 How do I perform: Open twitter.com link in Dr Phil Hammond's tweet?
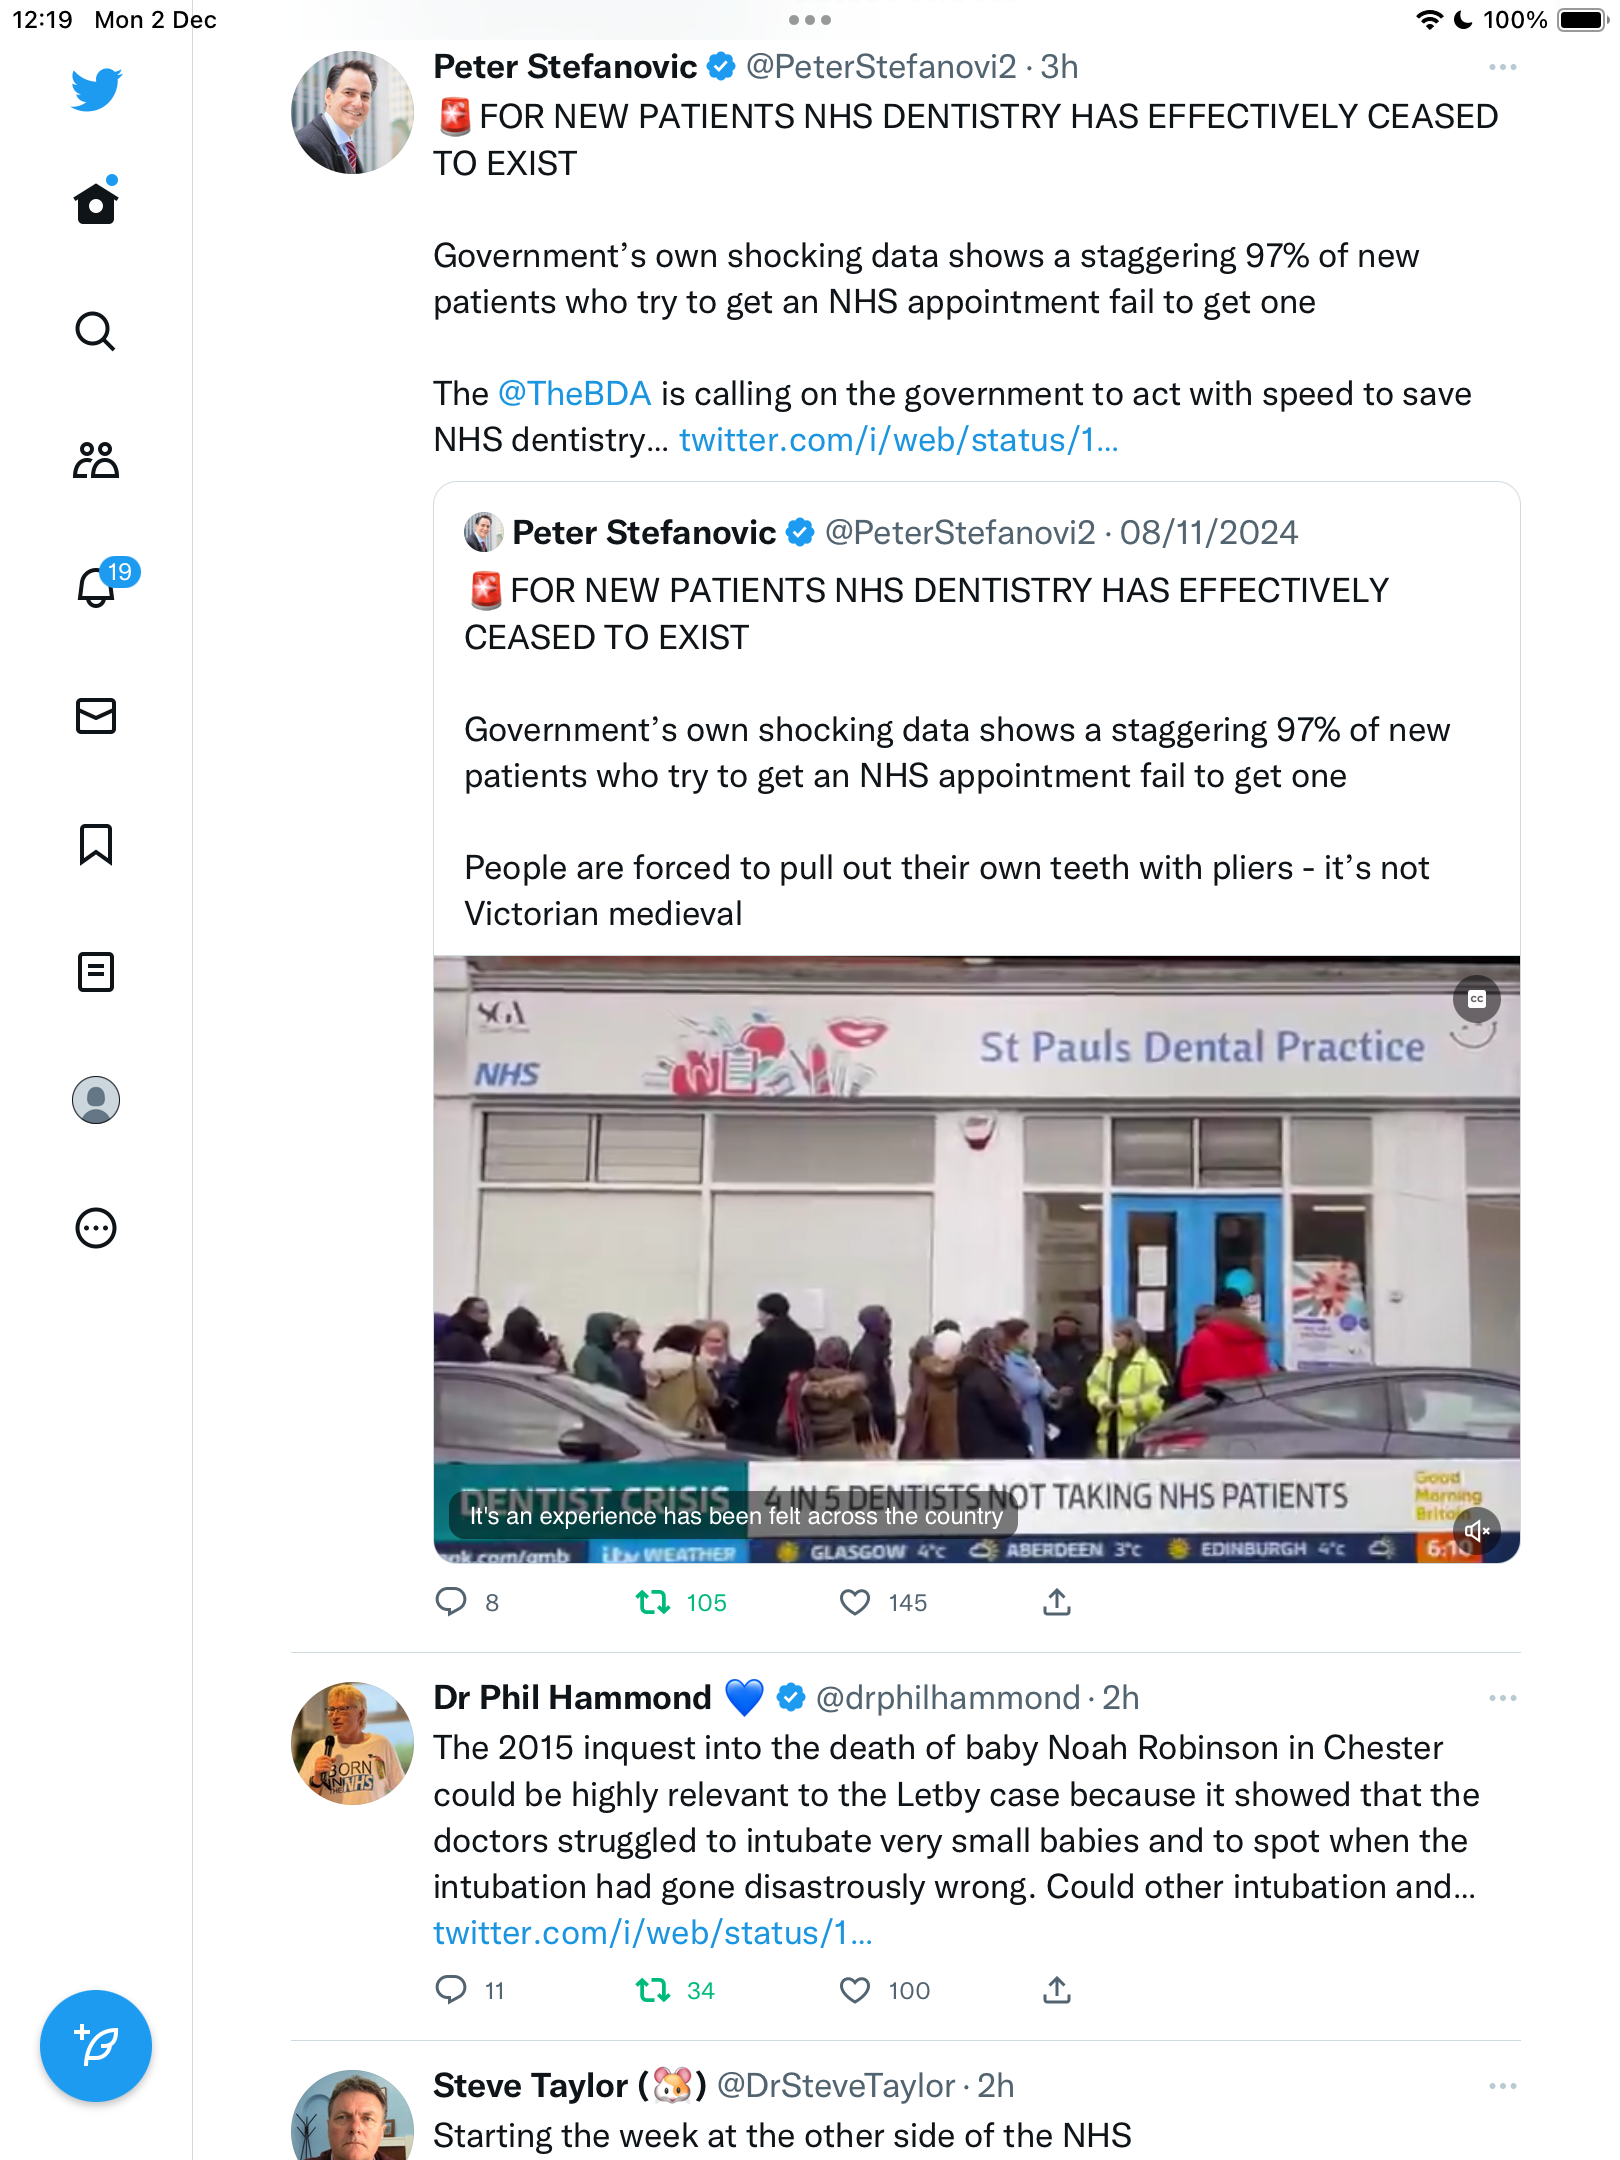coord(653,1934)
